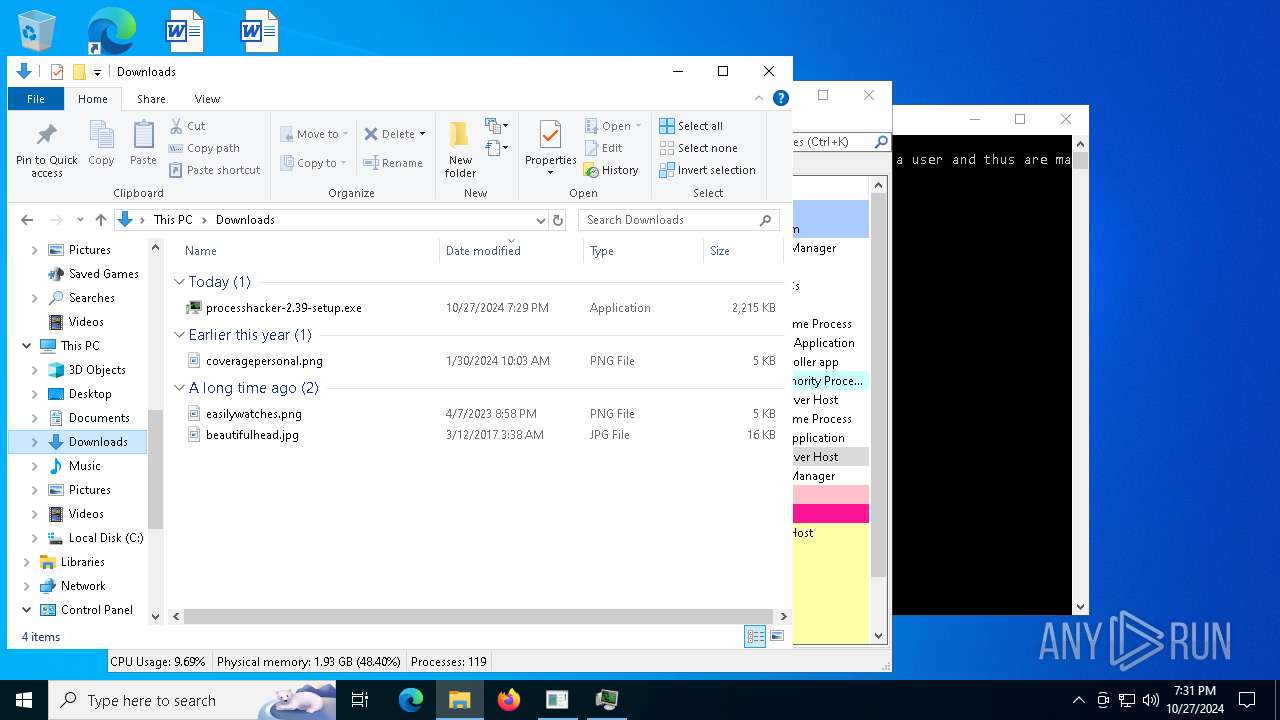Switch to the Home ribbon tab
The width and height of the screenshot is (1280, 720).
click(x=93, y=99)
